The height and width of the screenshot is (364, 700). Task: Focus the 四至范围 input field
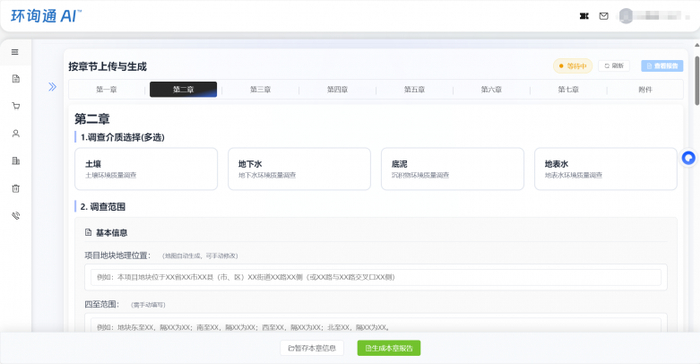(x=376, y=325)
